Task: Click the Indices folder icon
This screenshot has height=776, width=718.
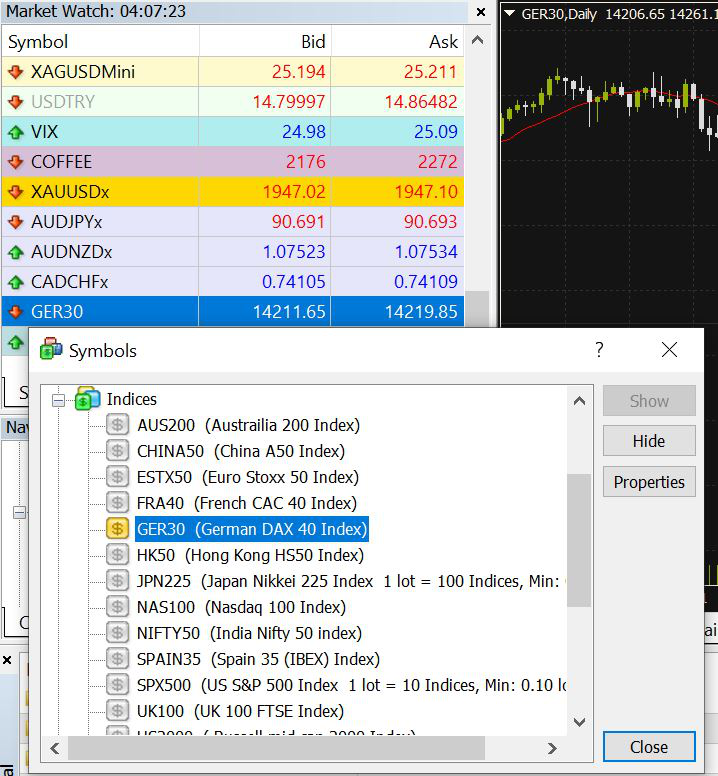Action: (87, 399)
